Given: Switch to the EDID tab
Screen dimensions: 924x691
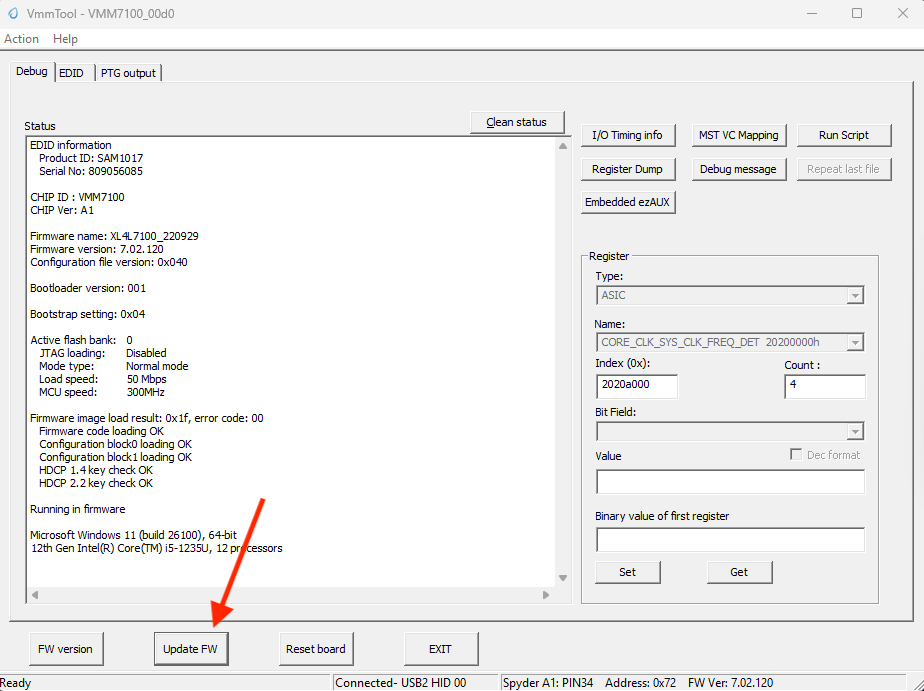Looking at the screenshot, I should pyautogui.click(x=71, y=72).
